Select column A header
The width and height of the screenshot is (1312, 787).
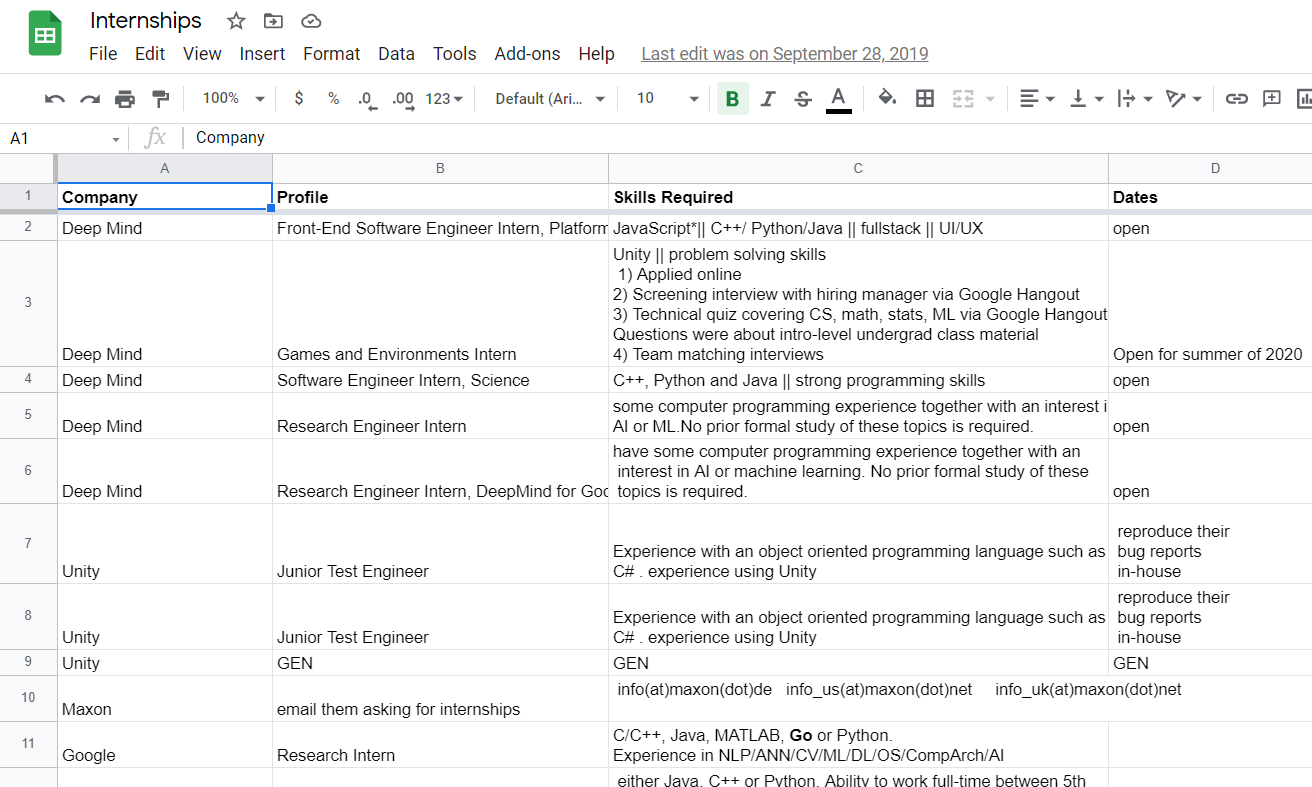165,168
